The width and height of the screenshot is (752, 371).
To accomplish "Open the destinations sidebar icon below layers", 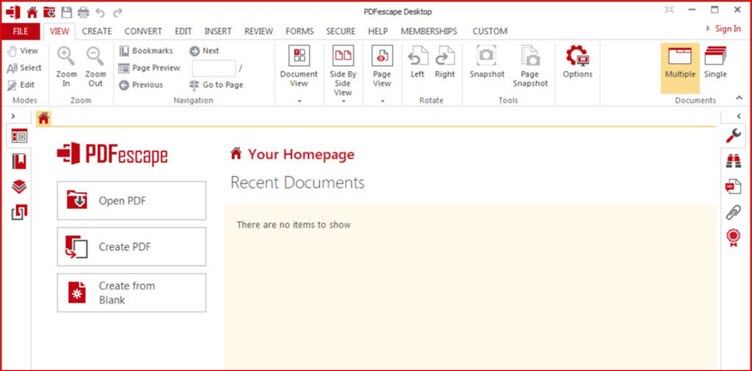I will tap(19, 212).
